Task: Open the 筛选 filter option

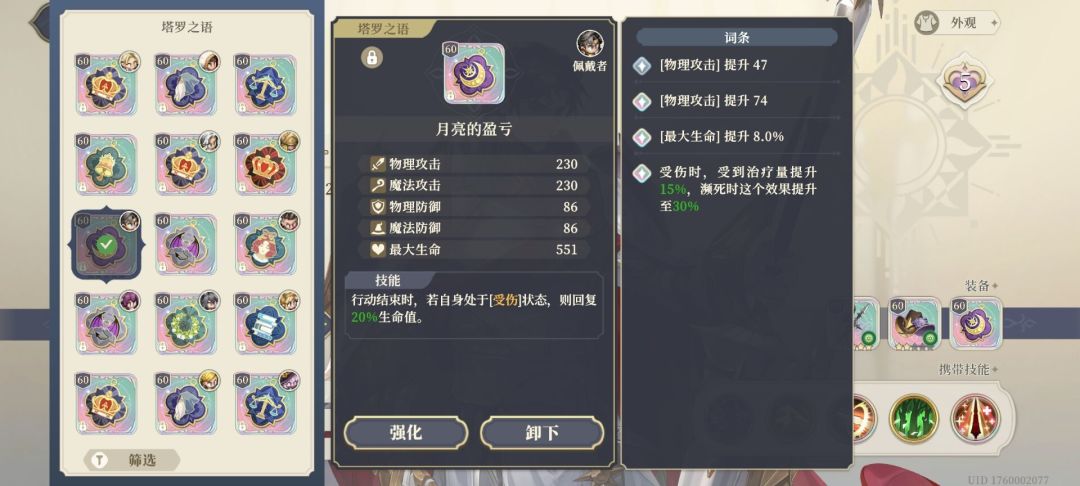Action: tap(132, 461)
